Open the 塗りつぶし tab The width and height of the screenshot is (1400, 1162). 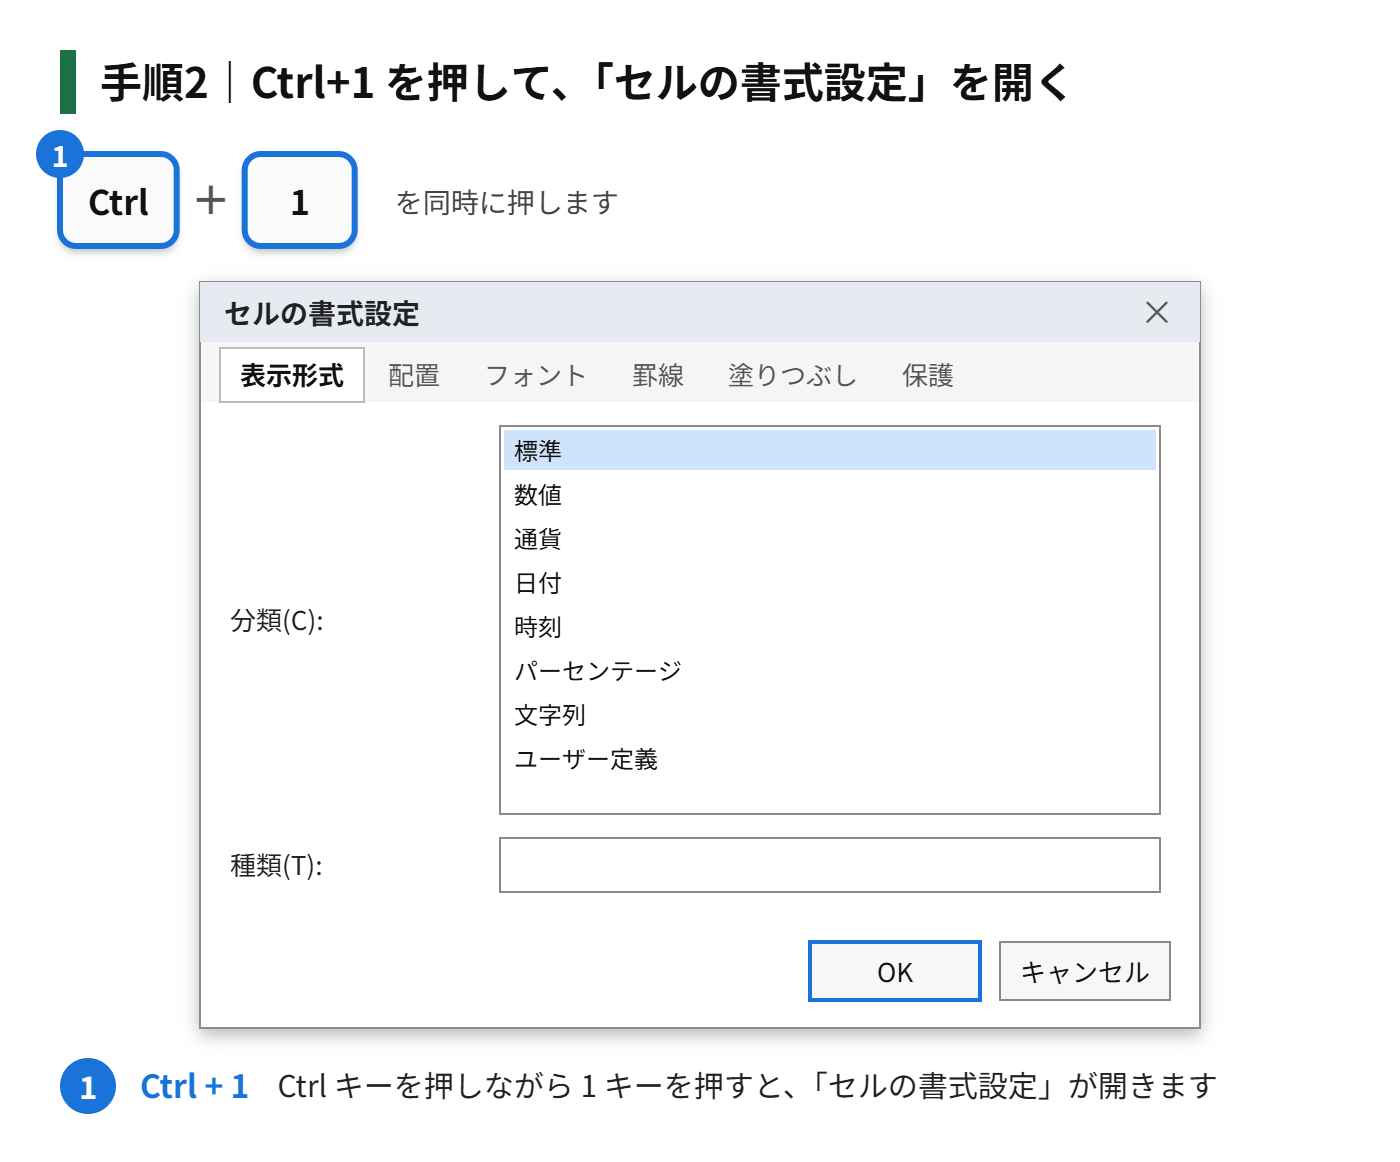pos(792,375)
